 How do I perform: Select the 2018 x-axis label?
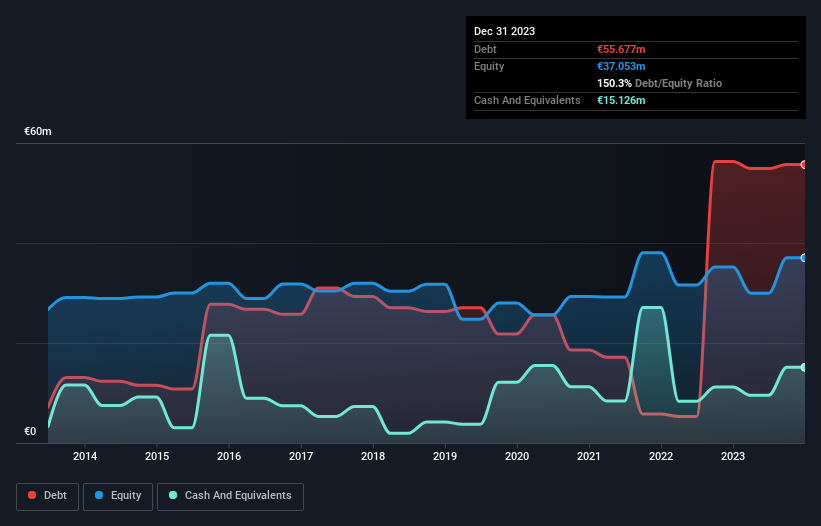coord(373,456)
